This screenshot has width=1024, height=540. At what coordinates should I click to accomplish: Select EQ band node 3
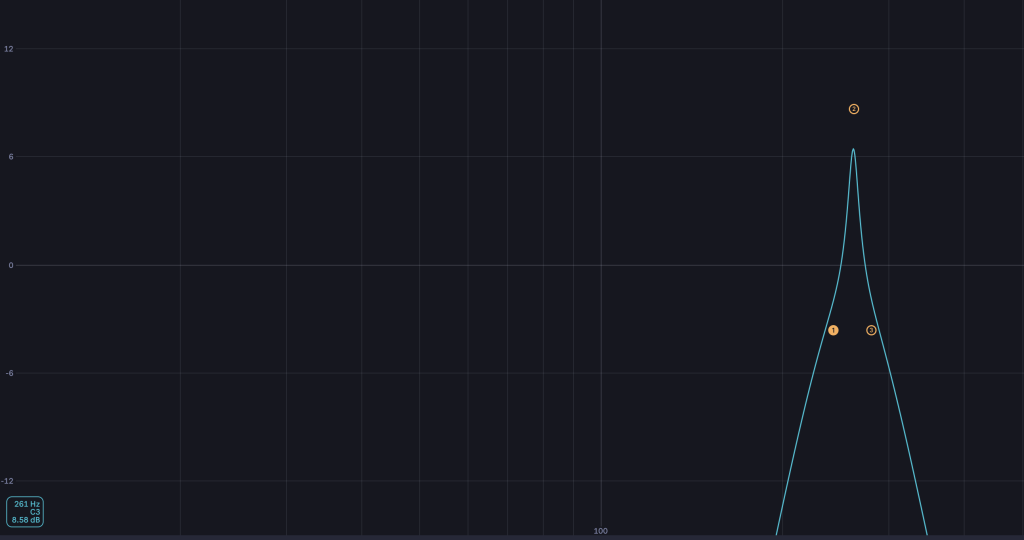click(x=871, y=330)
